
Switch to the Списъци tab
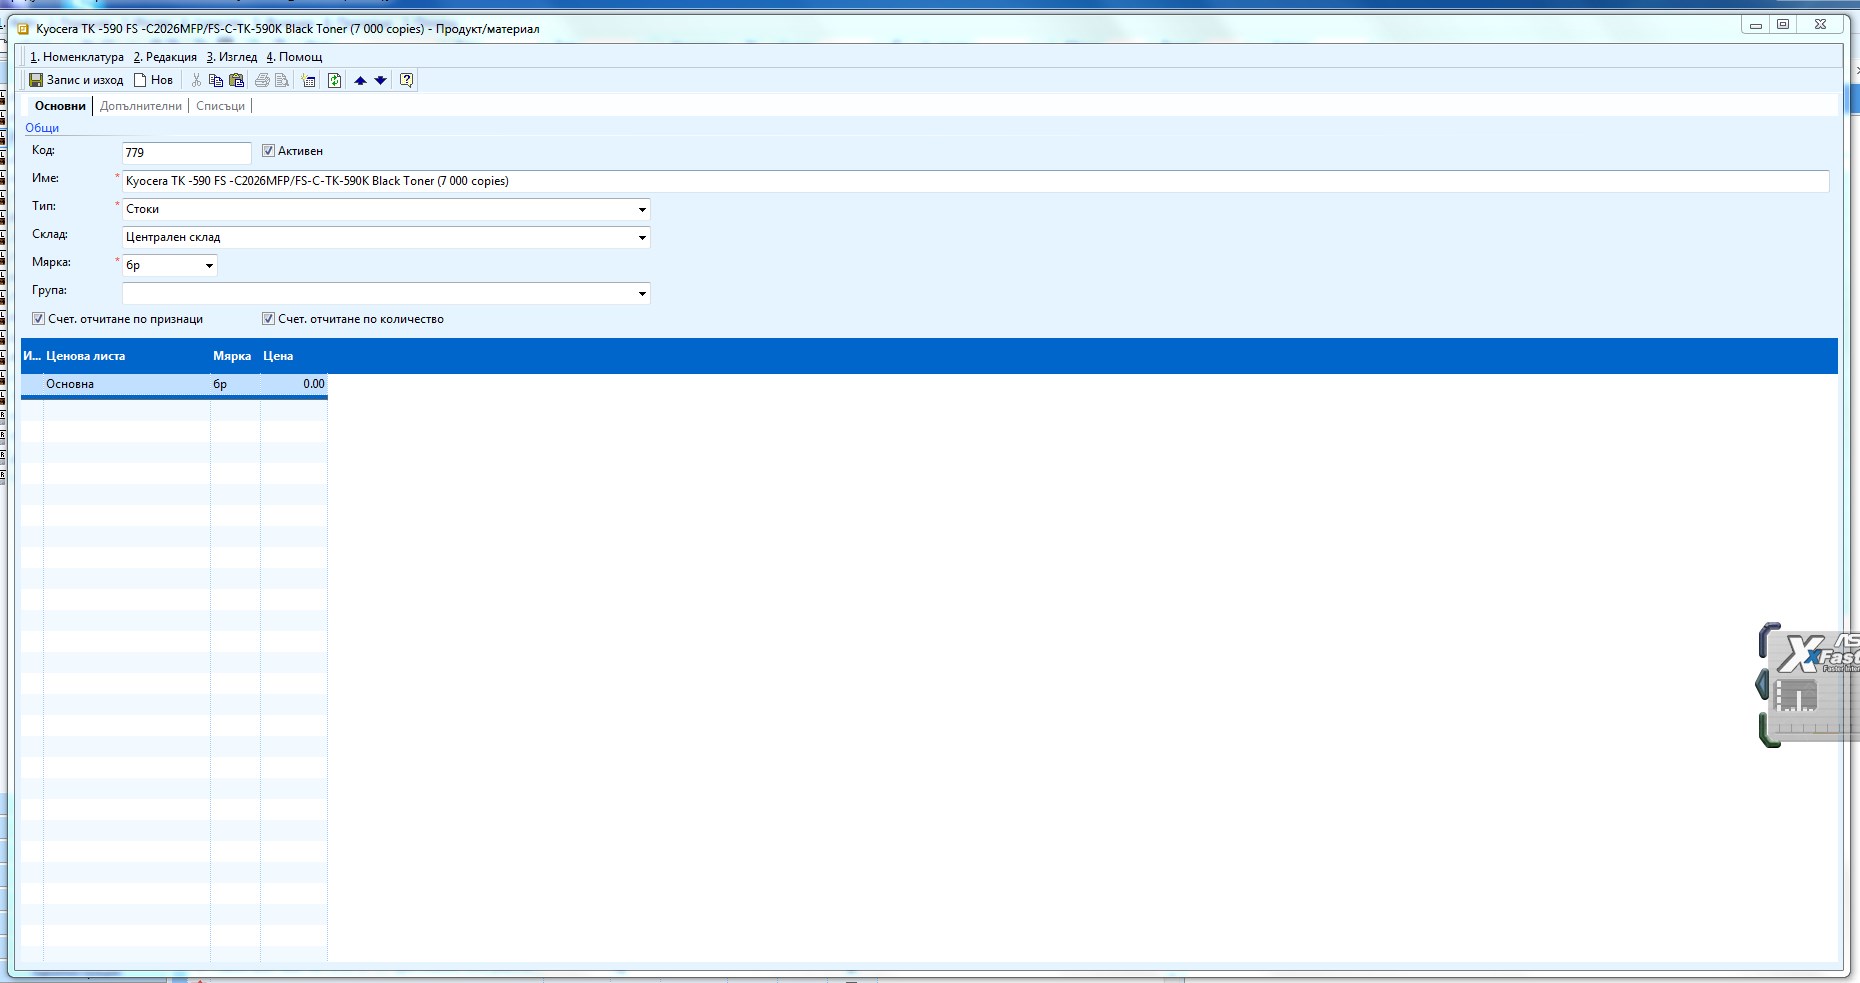coord(220,106)
